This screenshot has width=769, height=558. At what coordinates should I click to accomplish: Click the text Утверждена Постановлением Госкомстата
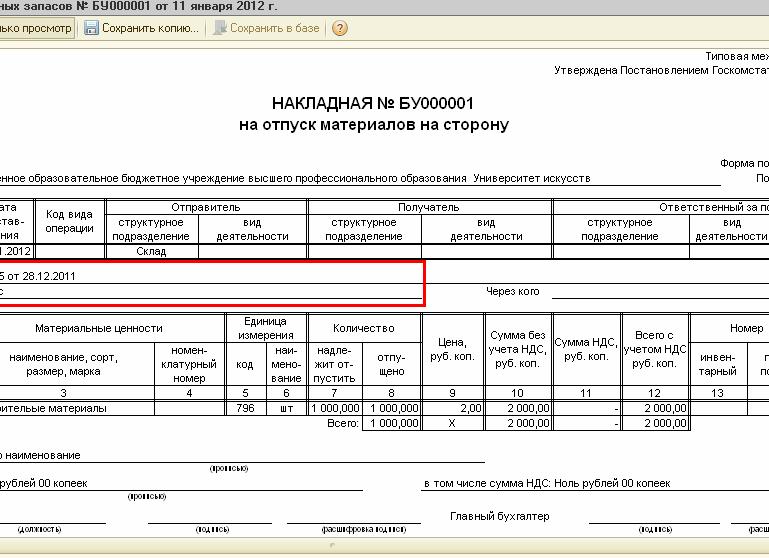(661, 70)
